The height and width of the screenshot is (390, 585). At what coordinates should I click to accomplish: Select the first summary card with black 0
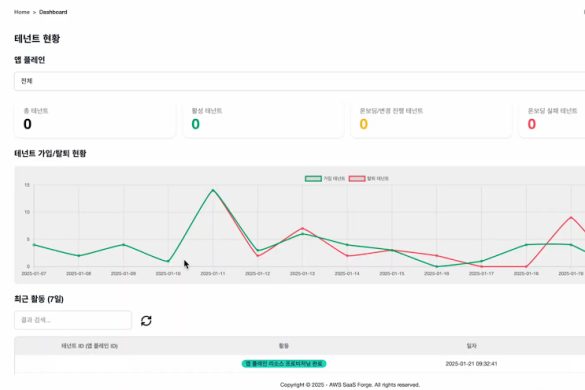tap(94, 119)
